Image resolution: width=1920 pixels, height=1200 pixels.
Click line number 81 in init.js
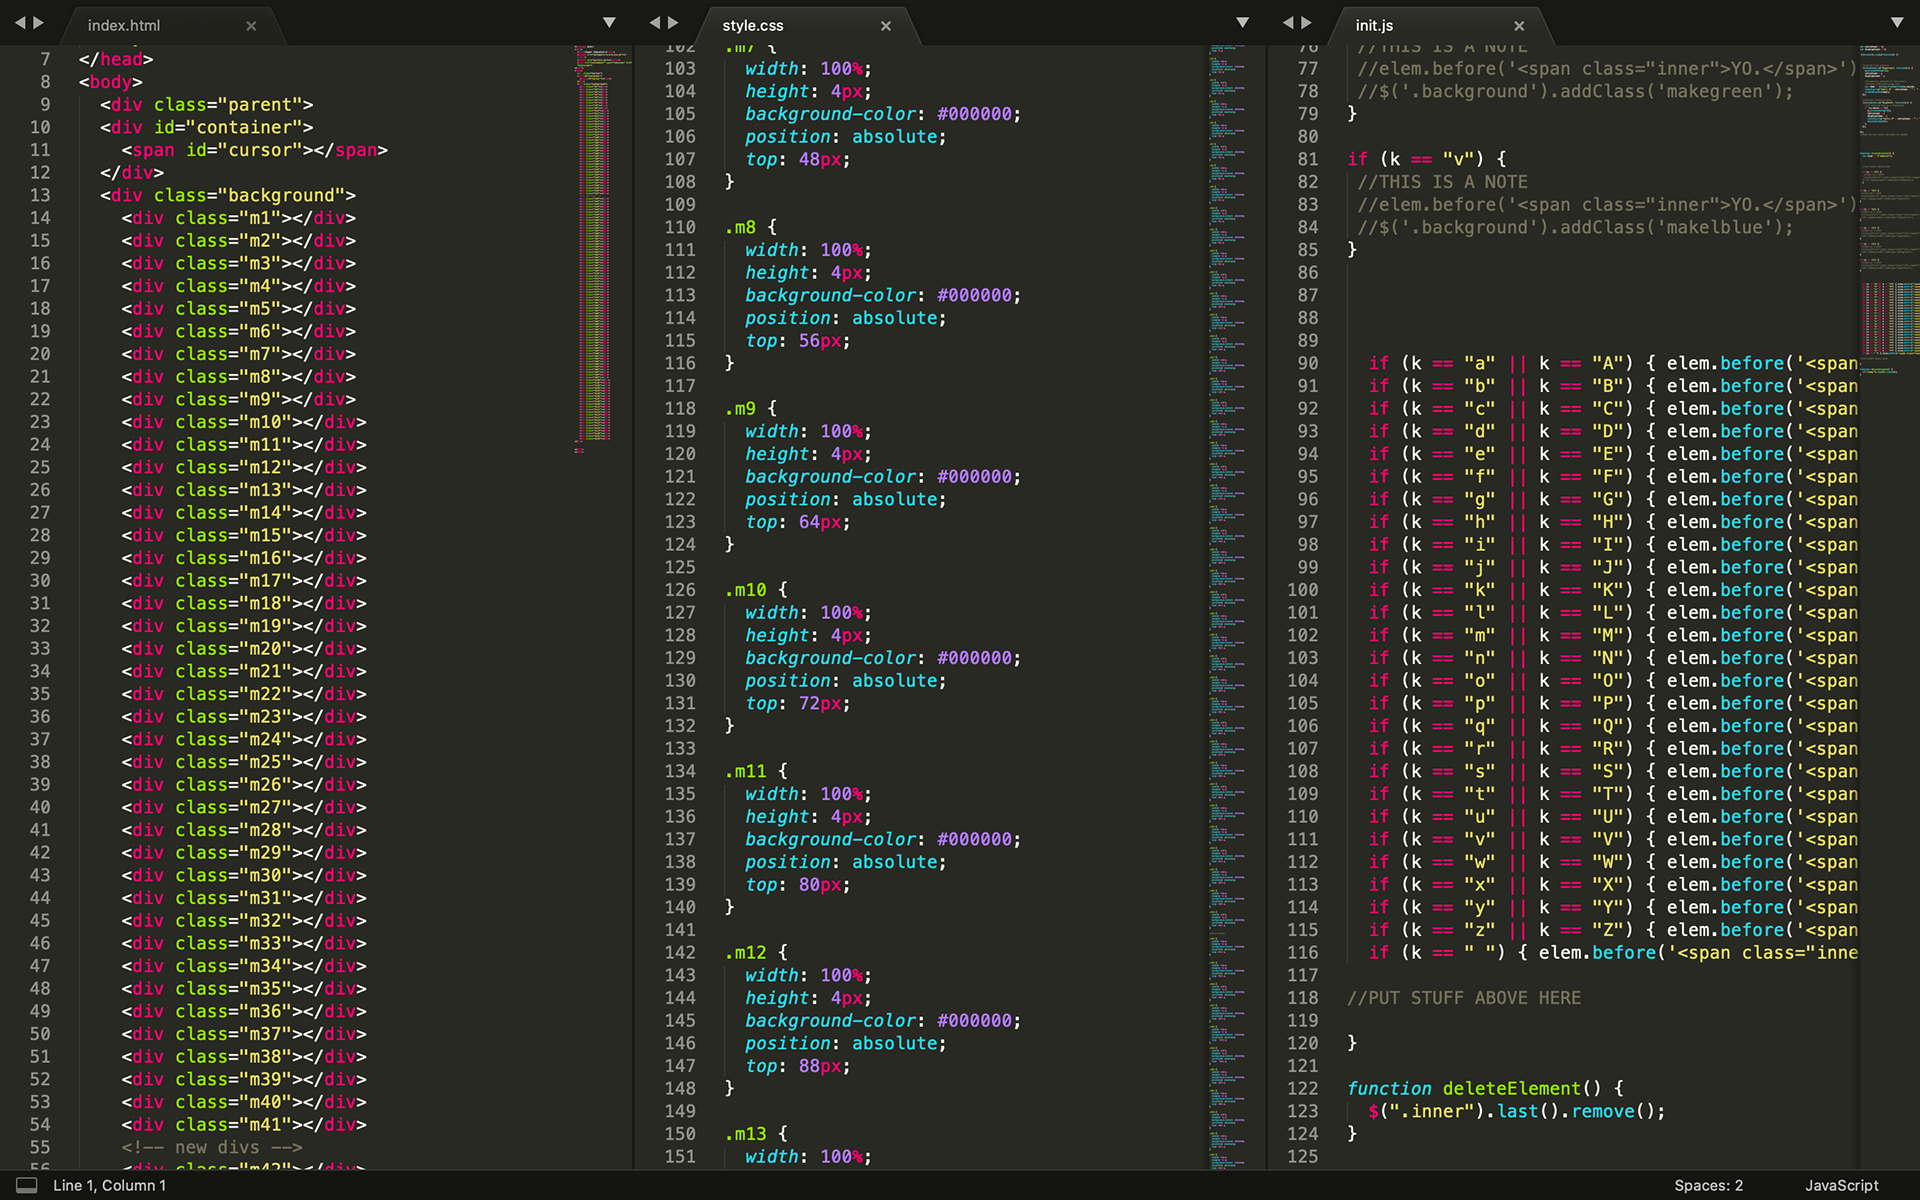[x=1307, y=159]
